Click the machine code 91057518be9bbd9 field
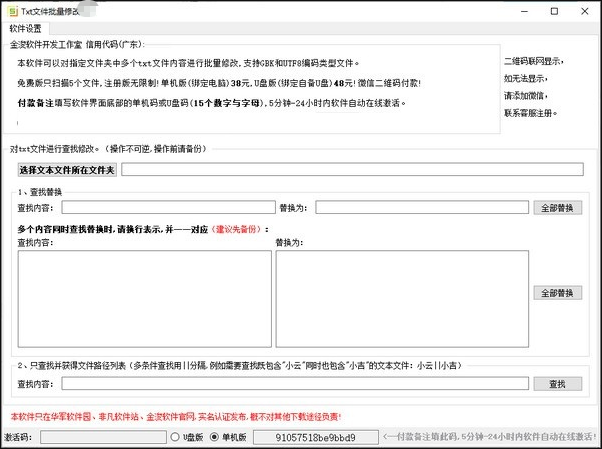This screenshot has height=449, width=602. click(316, 437)
